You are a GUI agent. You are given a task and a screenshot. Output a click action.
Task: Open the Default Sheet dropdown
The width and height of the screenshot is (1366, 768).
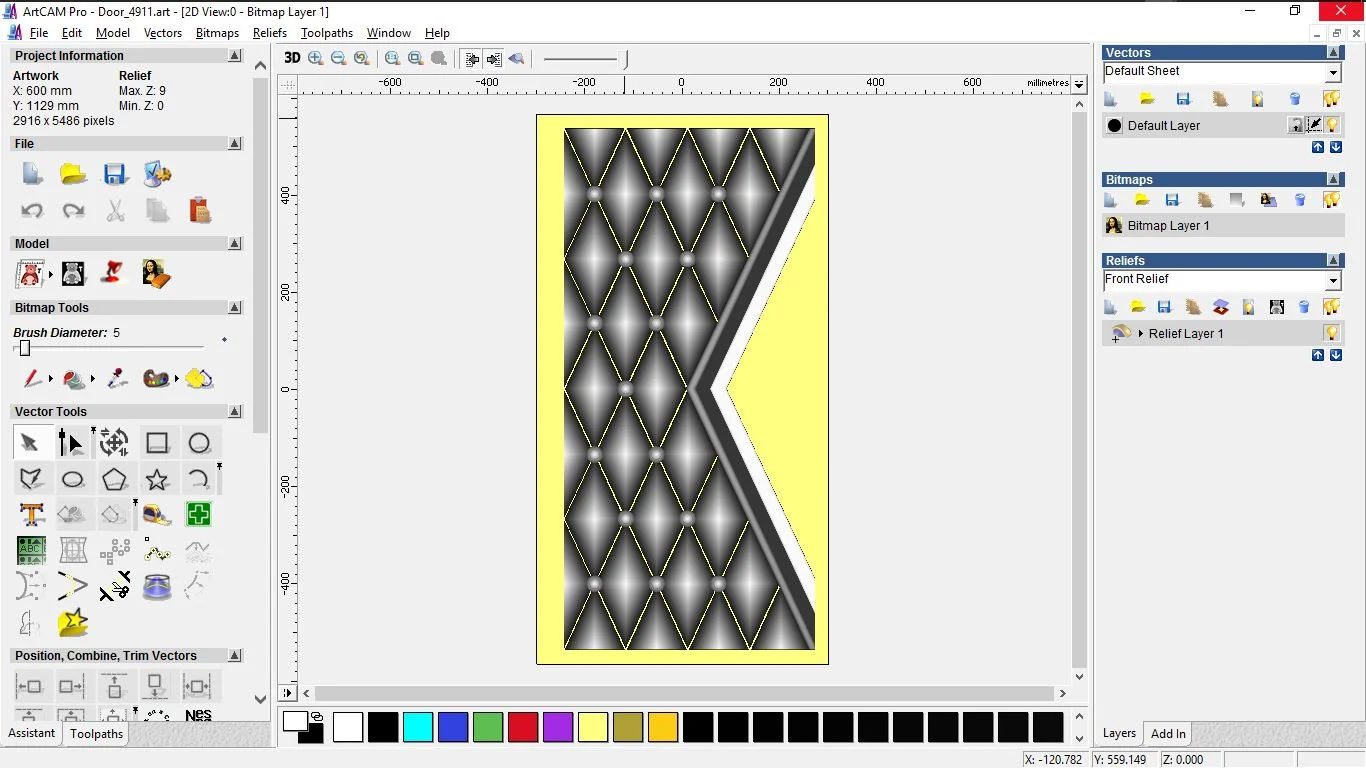point(1332,73)
